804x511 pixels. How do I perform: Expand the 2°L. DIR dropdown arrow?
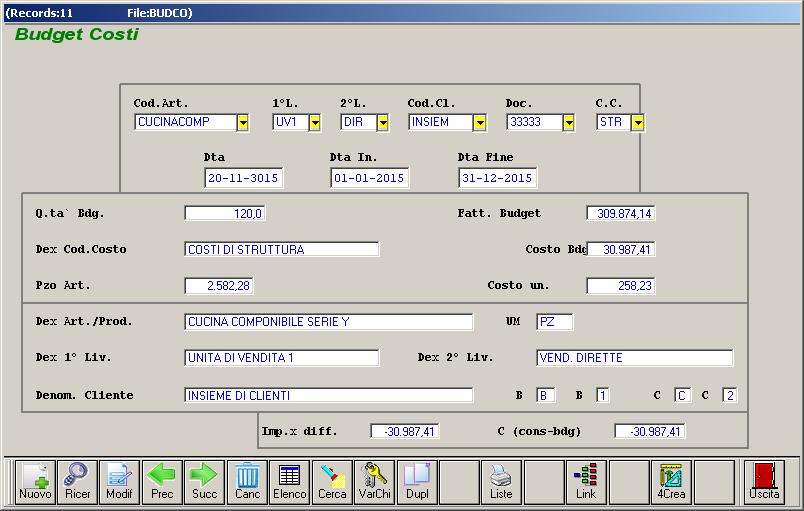pyautogui.click(x=383, y=122)
